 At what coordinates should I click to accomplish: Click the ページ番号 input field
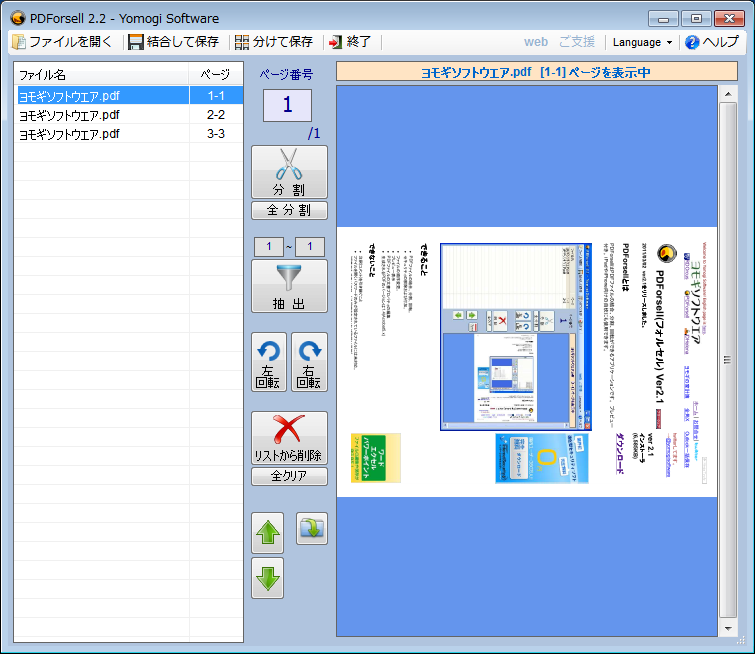(287, 105)
